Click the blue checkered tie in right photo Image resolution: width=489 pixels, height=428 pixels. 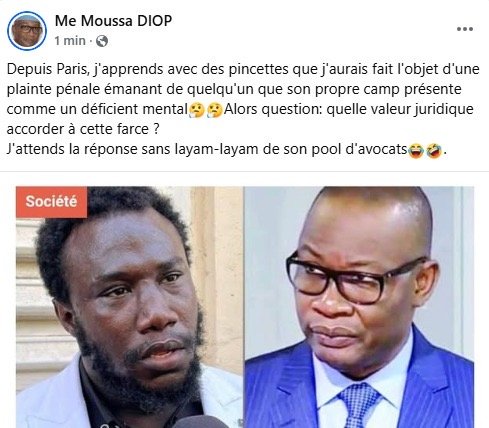(x=359, y=404)
